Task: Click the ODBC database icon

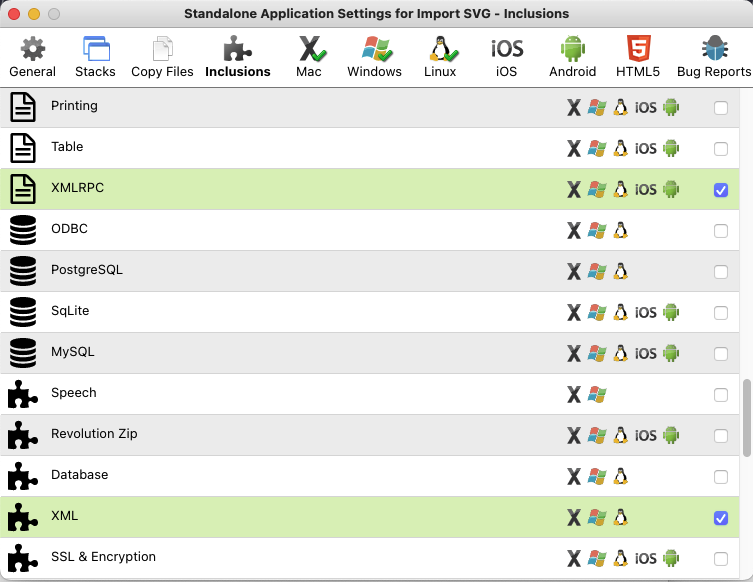Action: tap(23, 230)
